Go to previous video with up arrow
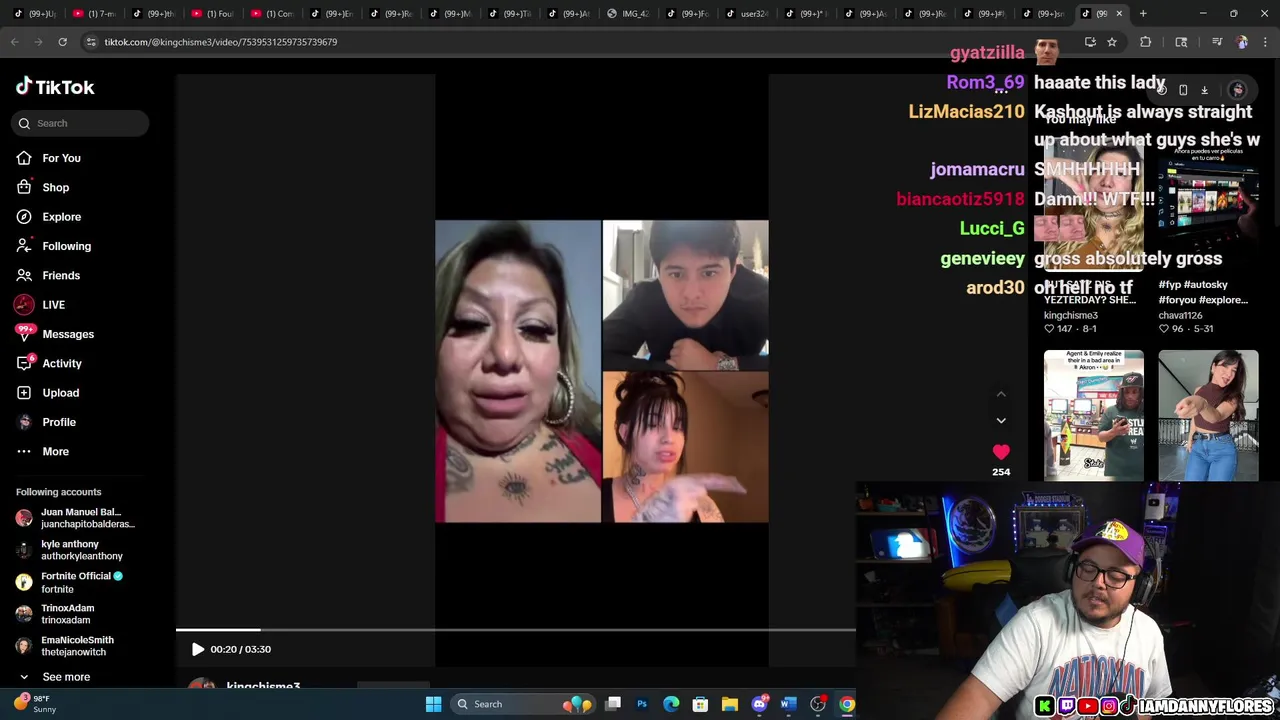1280x720 pixels. (1001, 394)
